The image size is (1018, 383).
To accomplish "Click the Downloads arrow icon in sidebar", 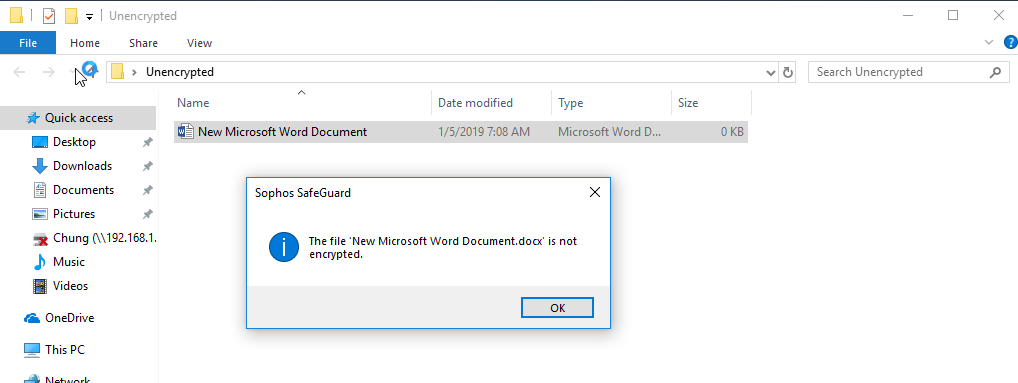I will pos(40,166).
